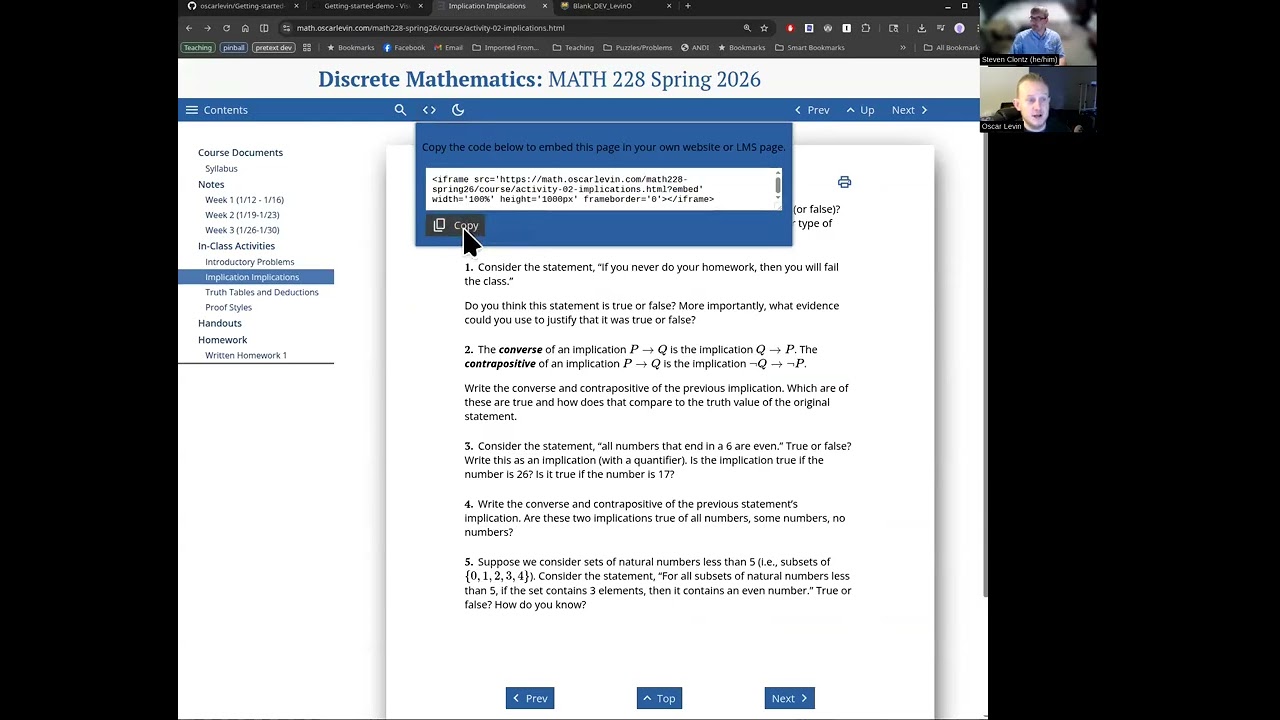Switch to the oscarlevin/Getting-started GitHub tab
Viewport: 1280px width, 720px height.
click(242, 6)
